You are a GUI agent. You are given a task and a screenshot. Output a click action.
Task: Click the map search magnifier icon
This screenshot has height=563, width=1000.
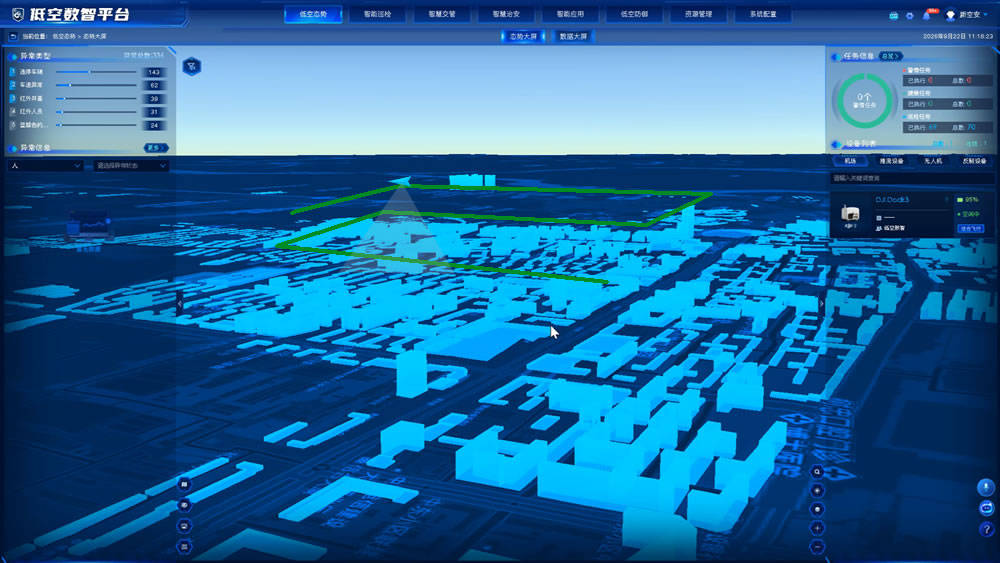click(817, 472)
